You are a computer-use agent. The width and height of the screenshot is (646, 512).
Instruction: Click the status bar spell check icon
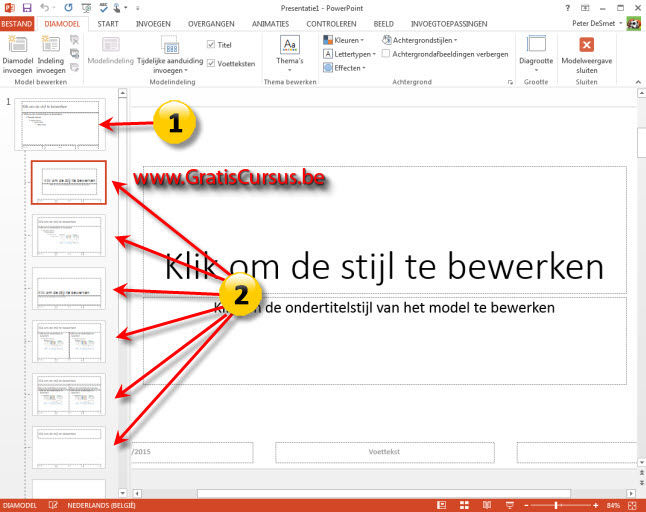[x=53, y=505]
